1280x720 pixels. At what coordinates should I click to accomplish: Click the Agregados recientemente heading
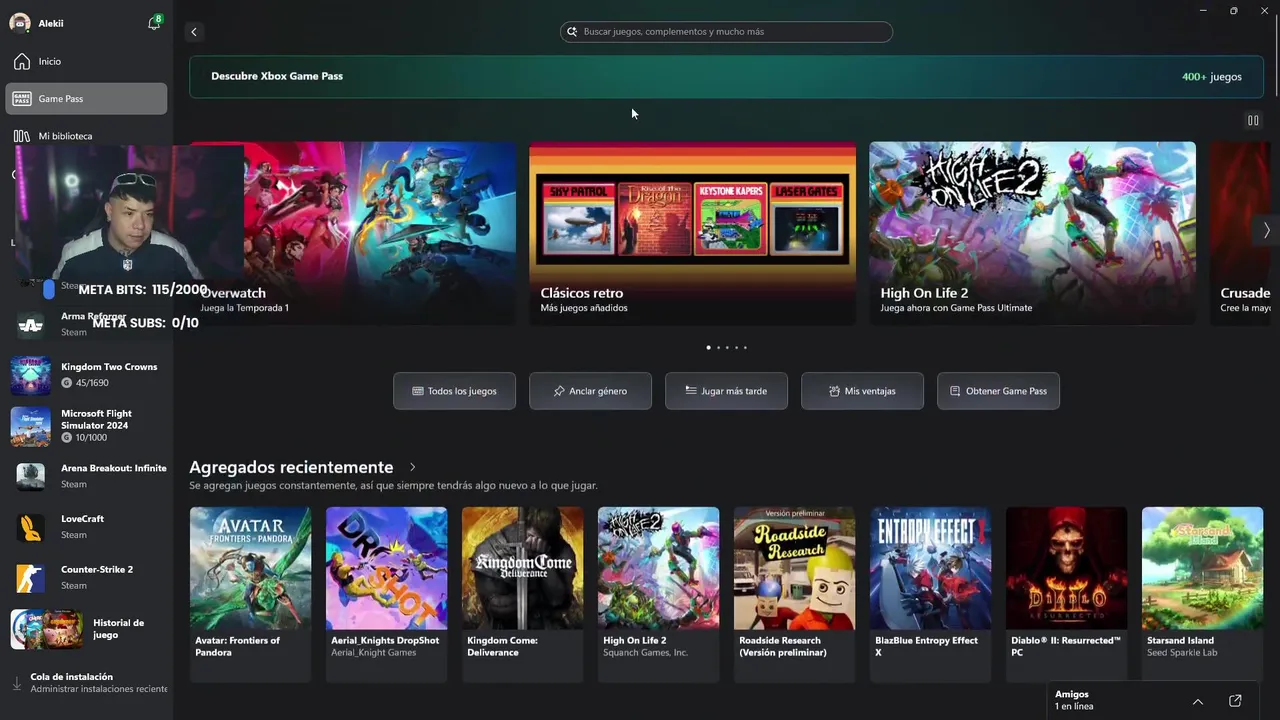pyautogui.click(x=291, y=467)
